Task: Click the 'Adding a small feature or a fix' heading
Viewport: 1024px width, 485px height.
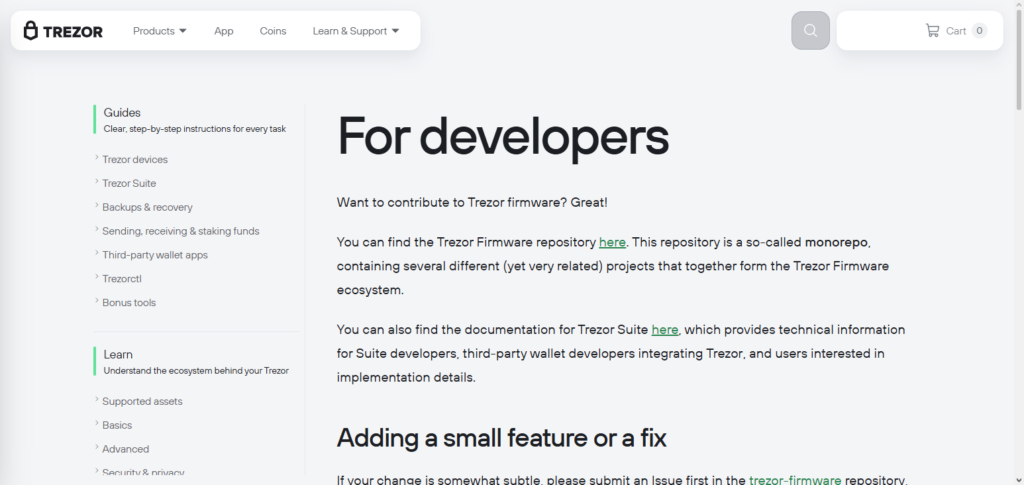Action: pos(502,438)
